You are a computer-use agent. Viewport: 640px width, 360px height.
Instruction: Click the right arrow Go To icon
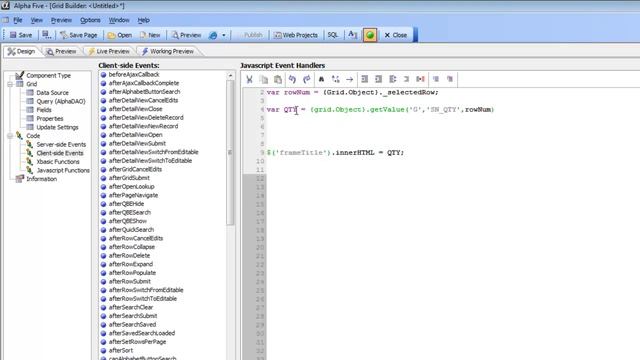coord(350,79)
